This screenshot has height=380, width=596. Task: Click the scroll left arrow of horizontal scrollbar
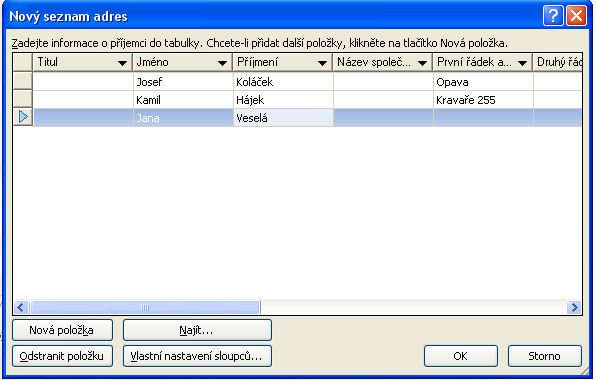pos(21,307)
